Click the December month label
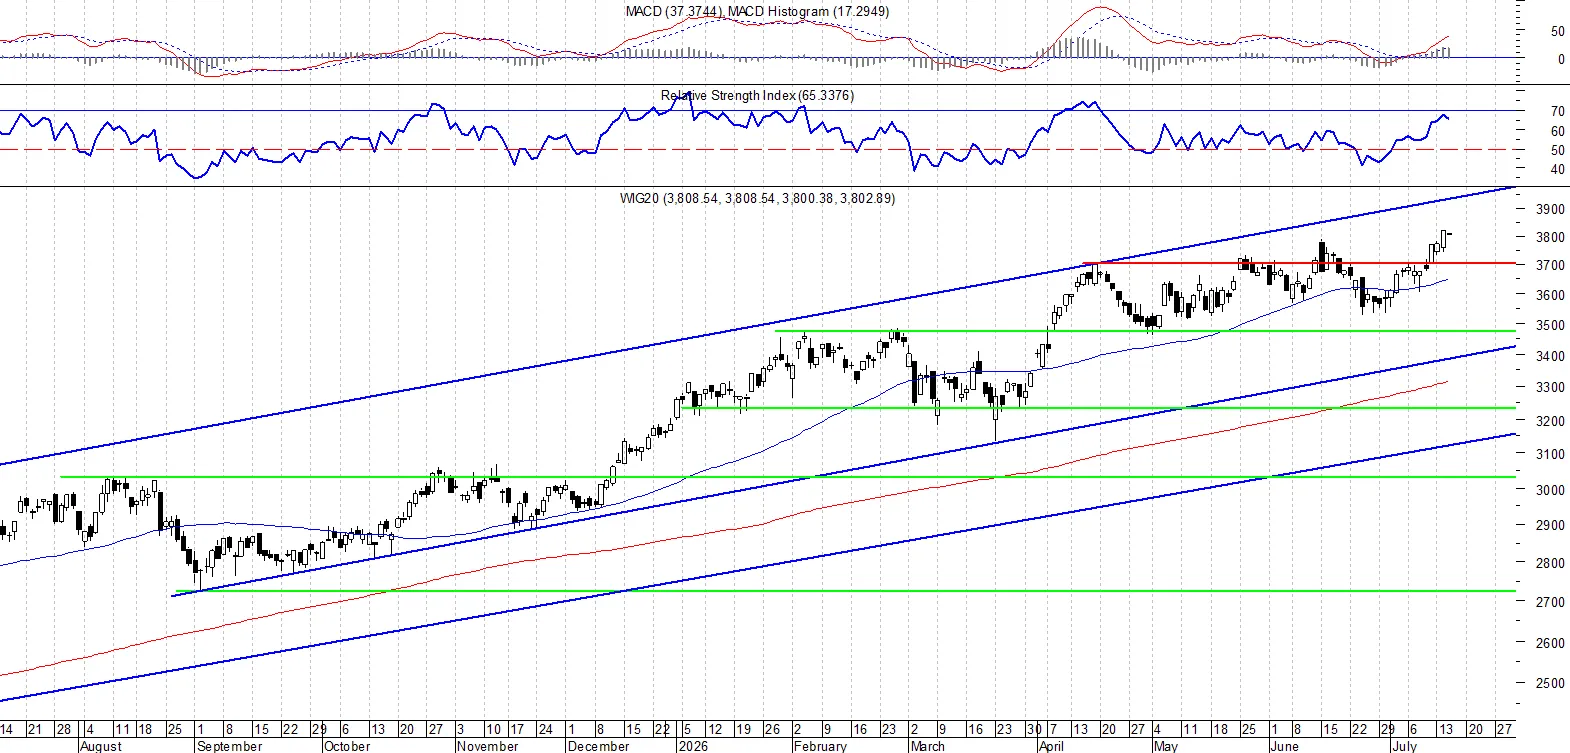This screenshot has height=753, width=1570. point(598,746)
